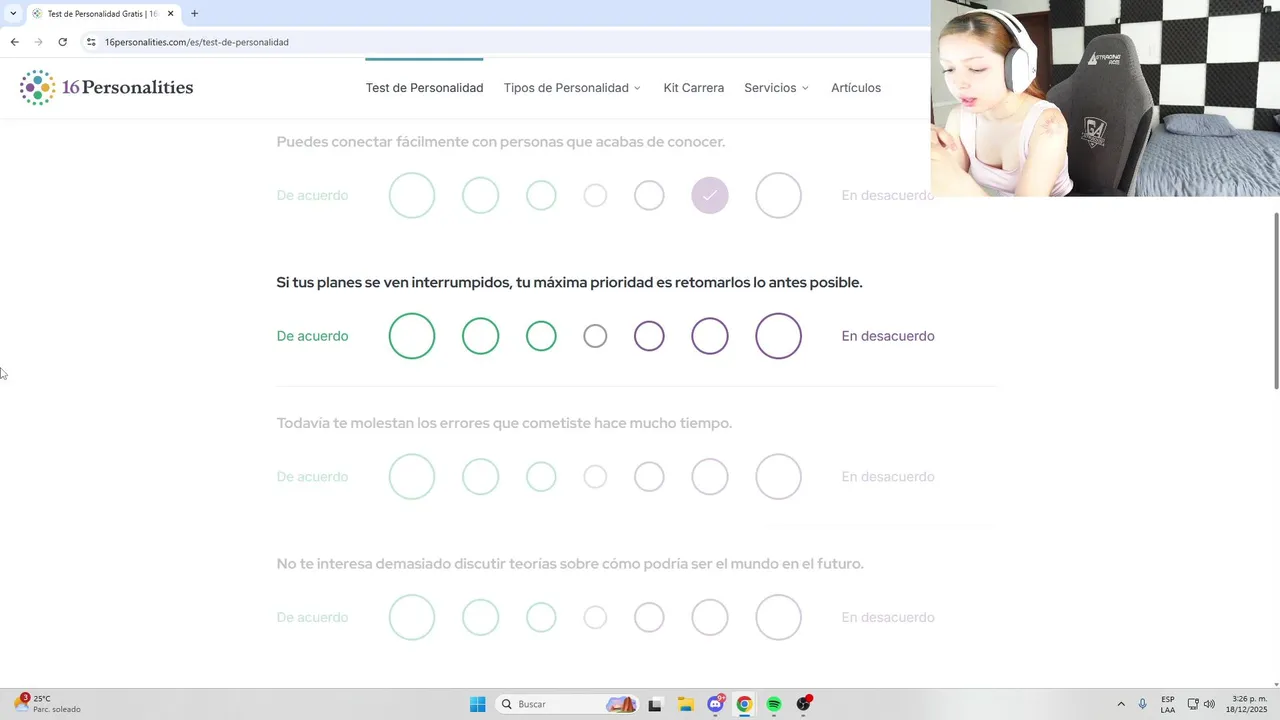Select strongest agree for old mistakes question
The width and height of the screenshot is (1280, 720).
tap(412, 477)
